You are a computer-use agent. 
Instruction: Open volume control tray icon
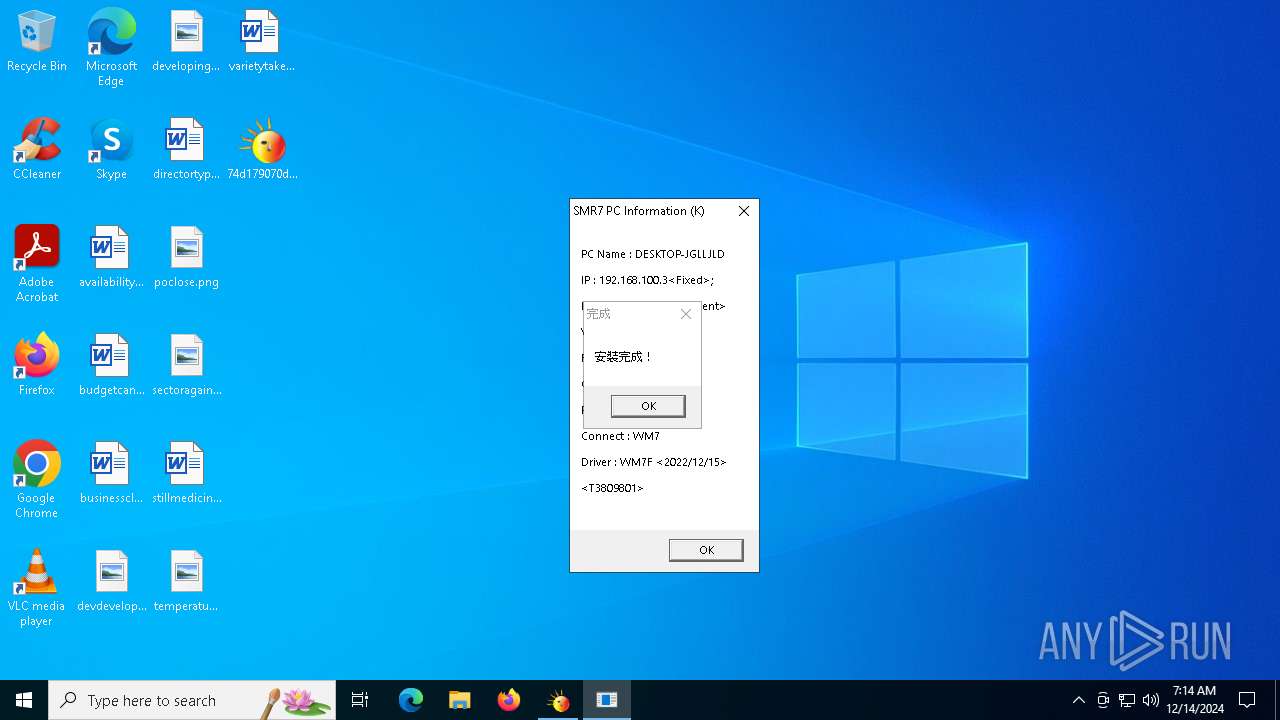pos(1151,700)
